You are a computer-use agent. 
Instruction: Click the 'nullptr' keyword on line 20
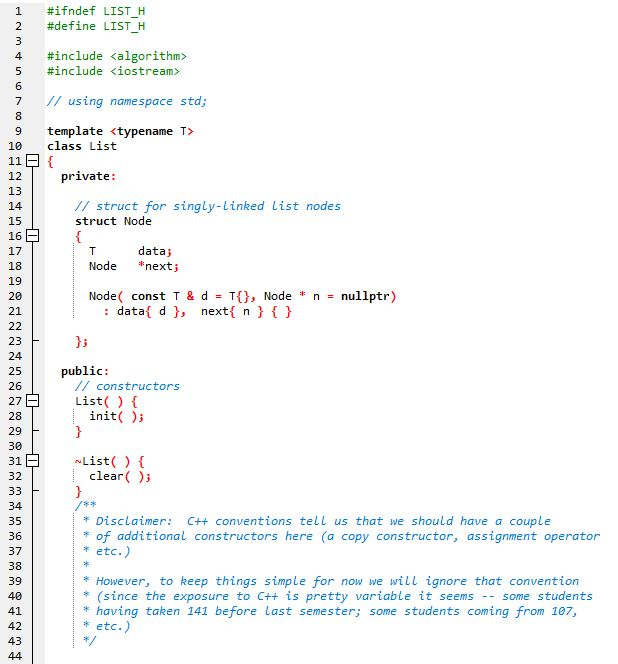click(x=365, y=296)
